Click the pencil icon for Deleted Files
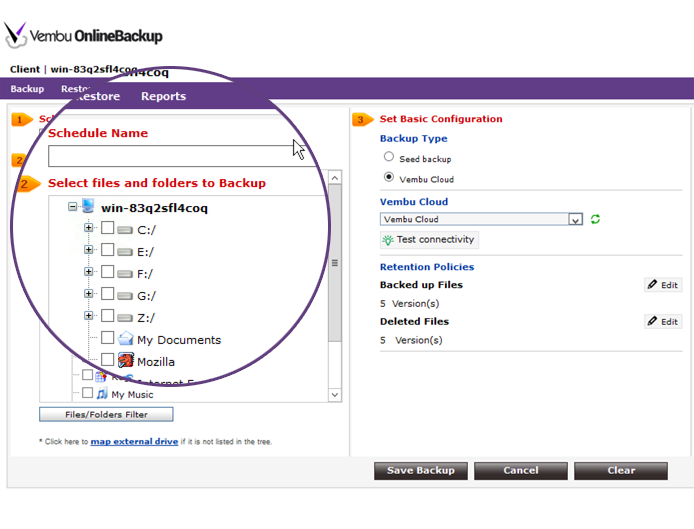 coord(652,321)
